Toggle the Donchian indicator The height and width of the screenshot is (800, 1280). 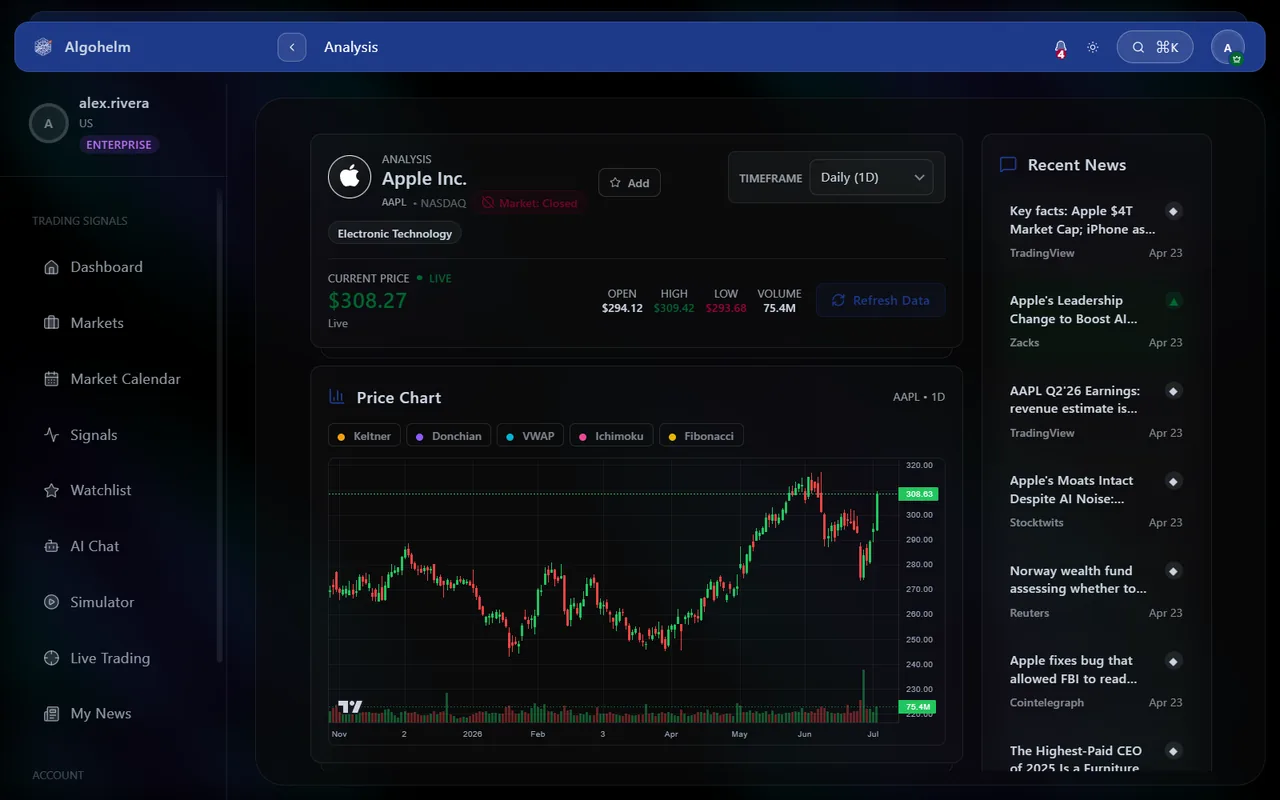click(x=449, y=436)
